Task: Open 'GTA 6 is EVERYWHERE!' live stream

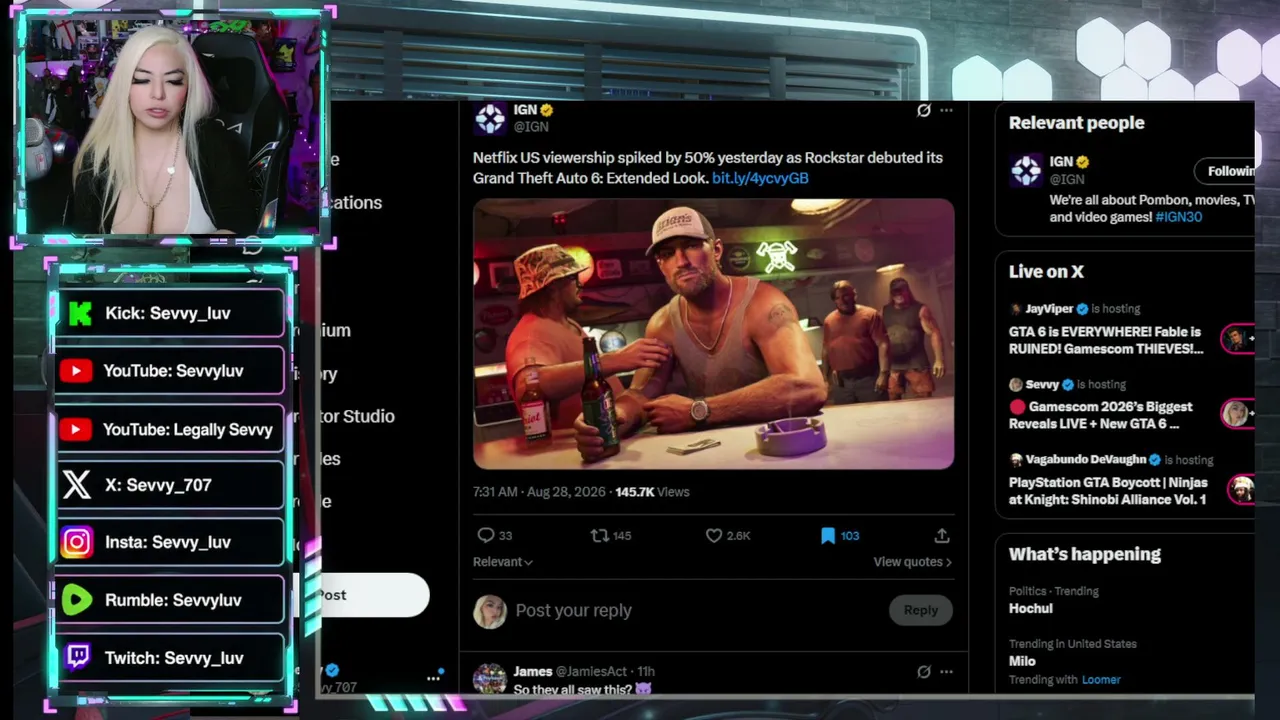Action: pos(1106,340)
